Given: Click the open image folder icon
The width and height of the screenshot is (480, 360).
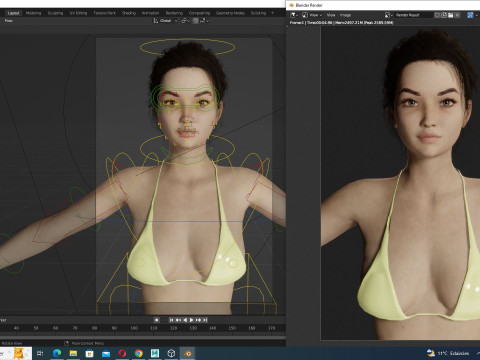Looking at the screenshot, I should 451,15.
